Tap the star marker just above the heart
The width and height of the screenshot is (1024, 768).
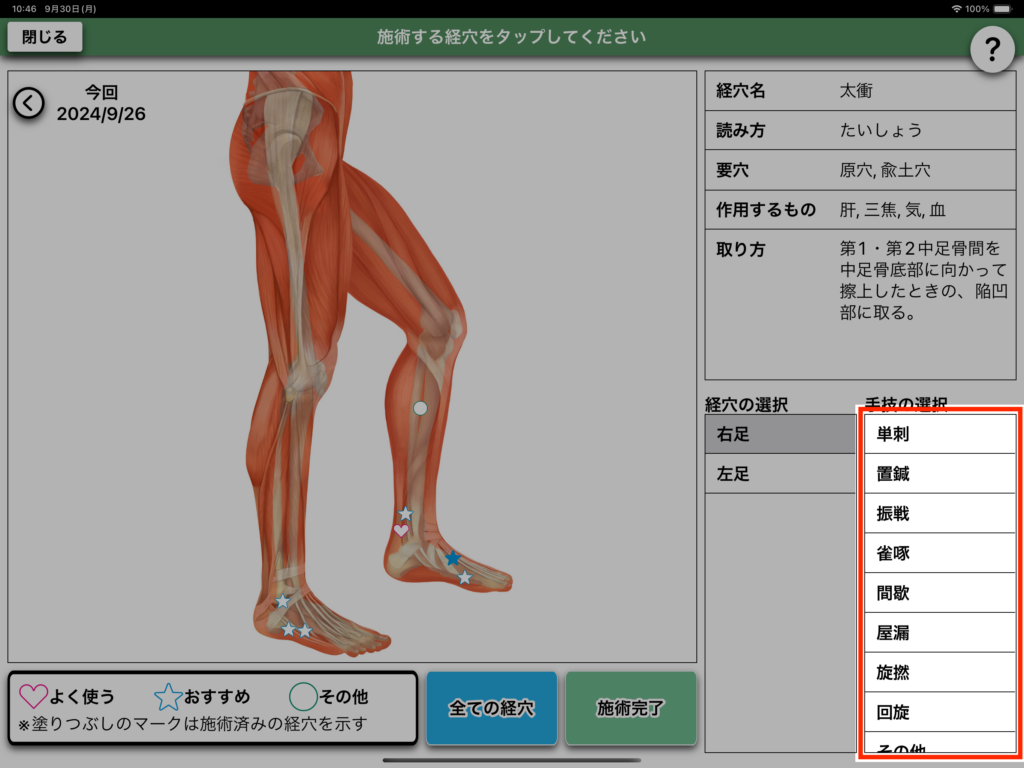(405, 513)
